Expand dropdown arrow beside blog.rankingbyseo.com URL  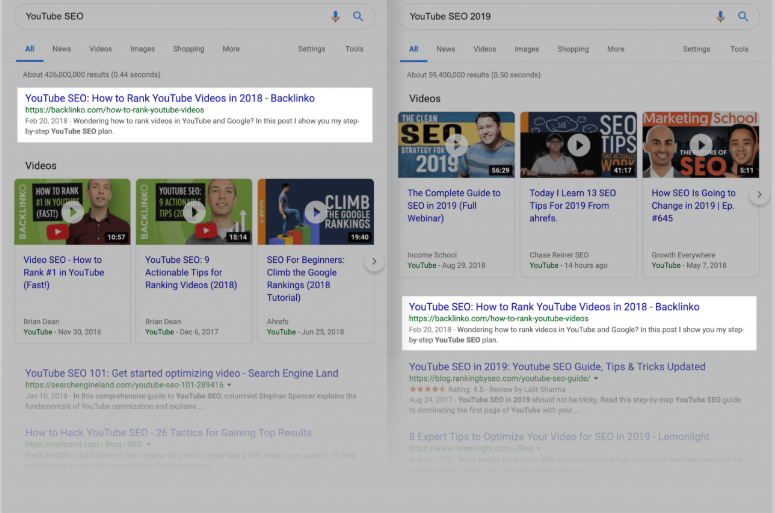pos(596,379)
